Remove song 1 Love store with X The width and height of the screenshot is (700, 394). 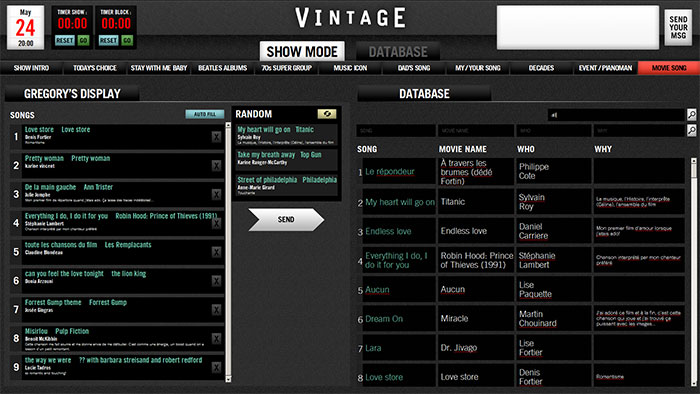coord(217,137)
